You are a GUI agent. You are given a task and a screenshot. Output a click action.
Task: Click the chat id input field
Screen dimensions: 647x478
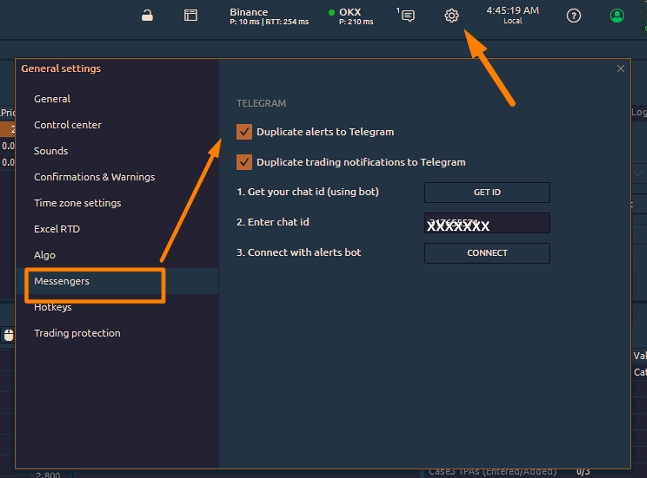[487, 223]
